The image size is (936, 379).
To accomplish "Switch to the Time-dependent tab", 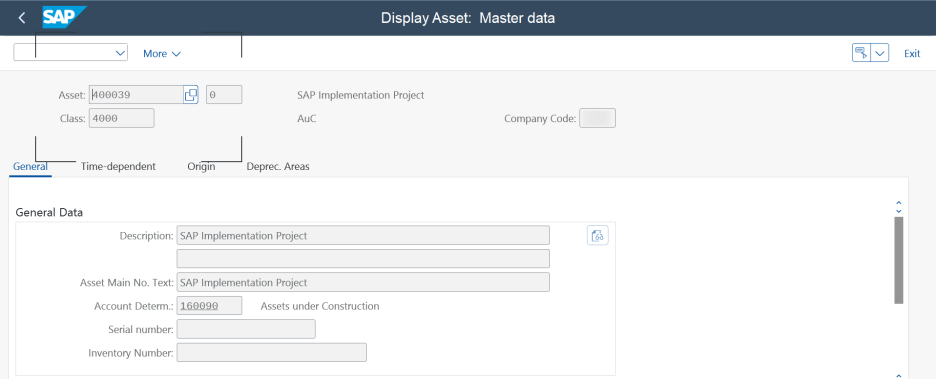I will 118,167.
